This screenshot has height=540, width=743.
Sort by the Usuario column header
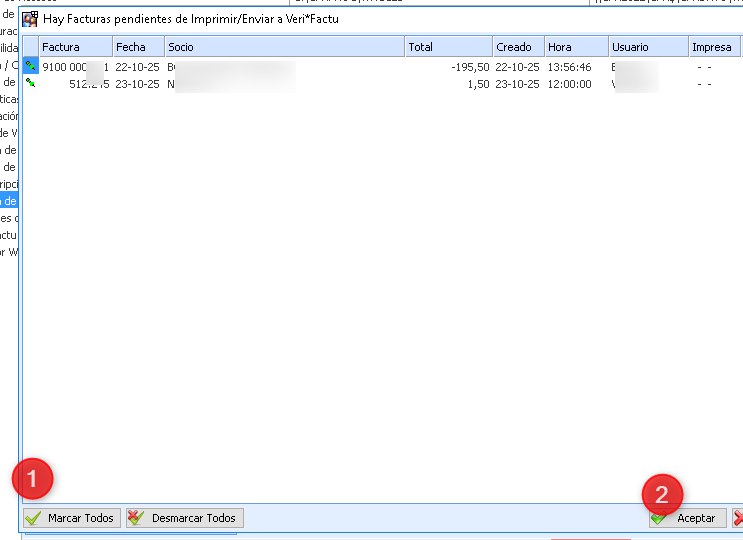click(x=647, y=47)
